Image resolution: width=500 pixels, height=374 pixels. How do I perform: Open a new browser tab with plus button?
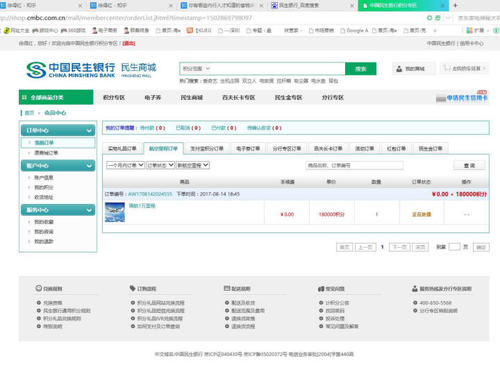(x=455, y=5)
